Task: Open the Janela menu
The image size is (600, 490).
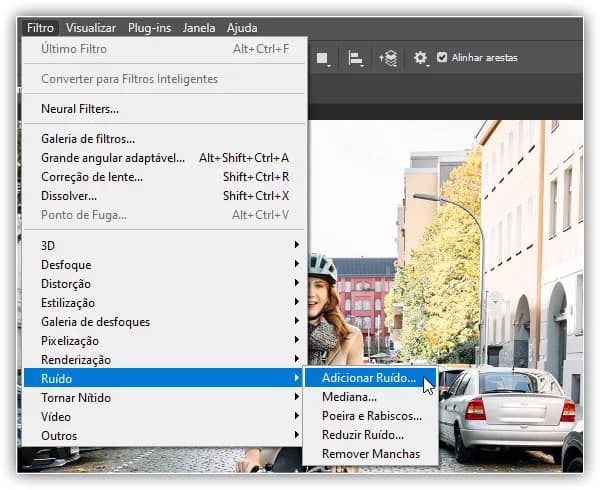Action: coord(199,28)
